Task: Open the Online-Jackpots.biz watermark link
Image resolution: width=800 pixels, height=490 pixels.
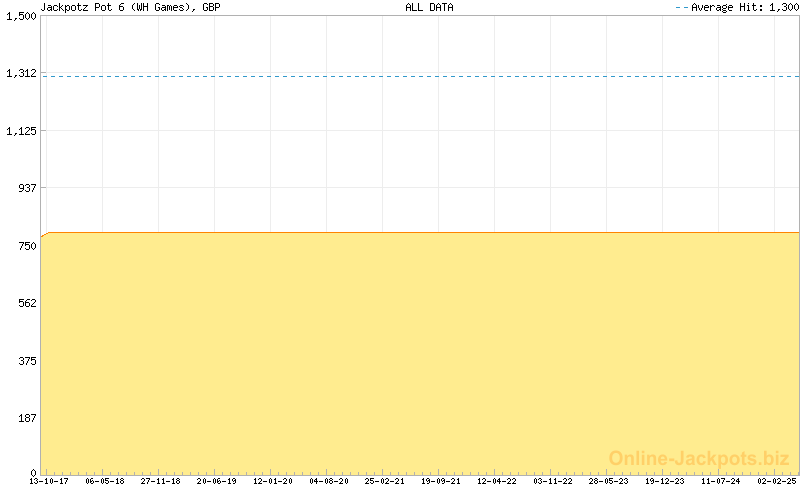Action: (x=699, y=458)
